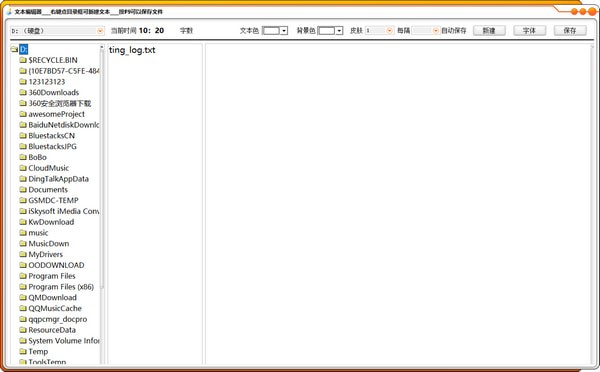
Task: Open the 背景色 background color dropdown arrow
Action: pyautogui.click(x=339, y=31)
